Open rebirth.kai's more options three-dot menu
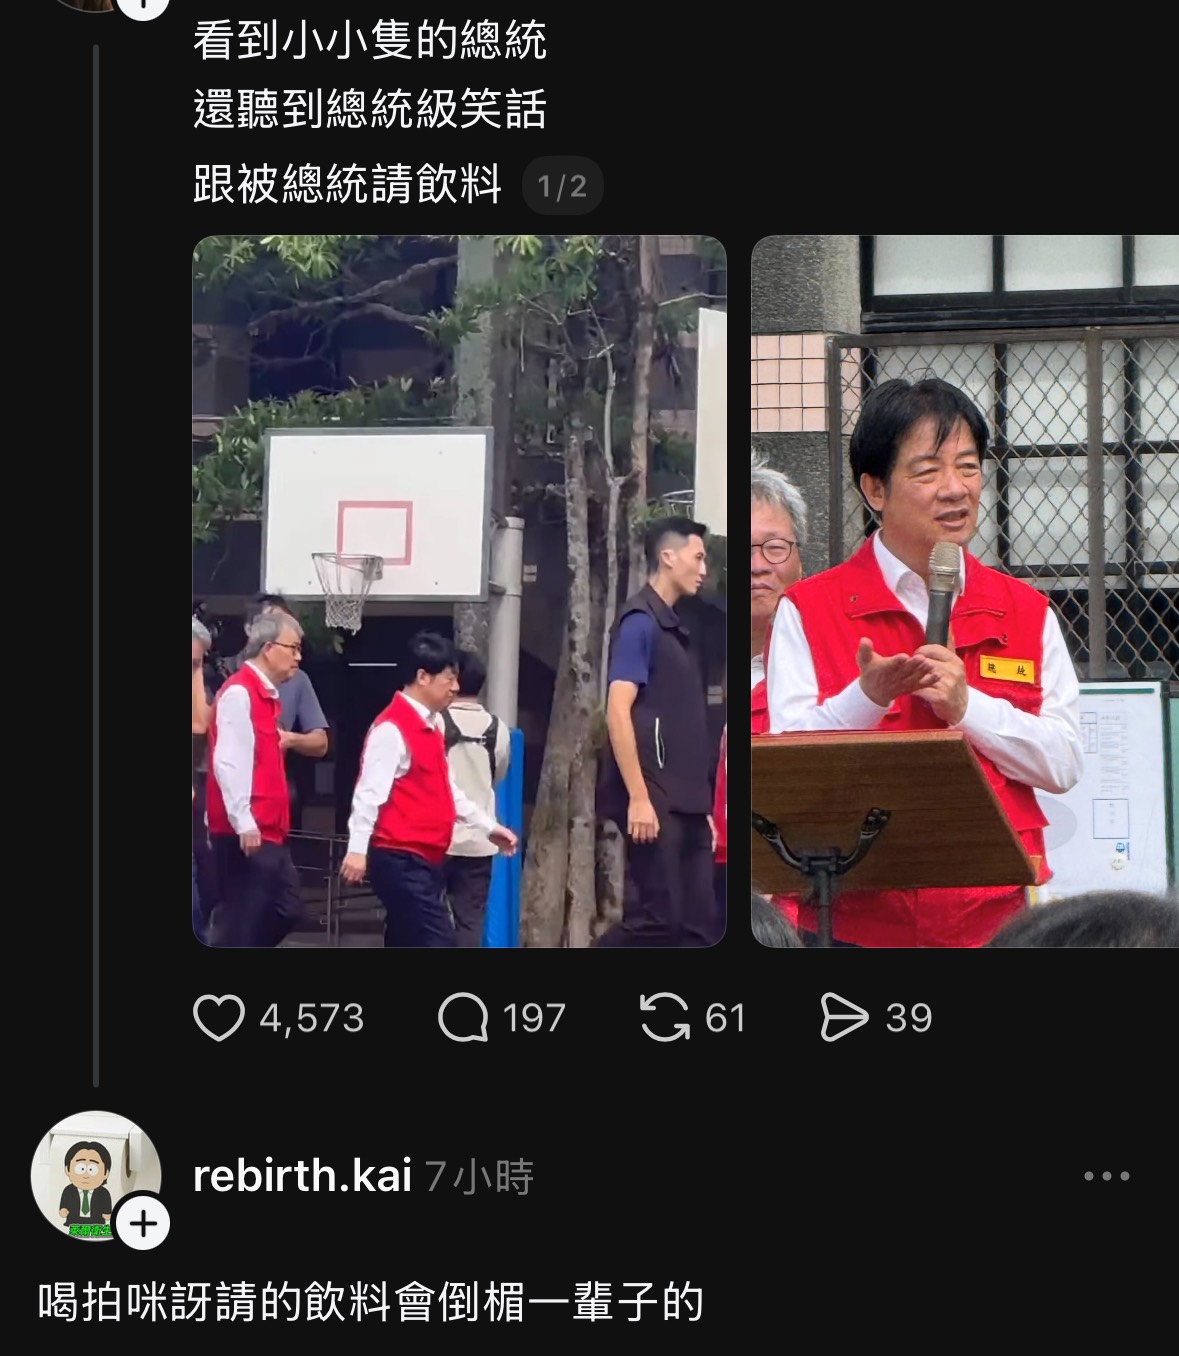 pos(1107,1176)
